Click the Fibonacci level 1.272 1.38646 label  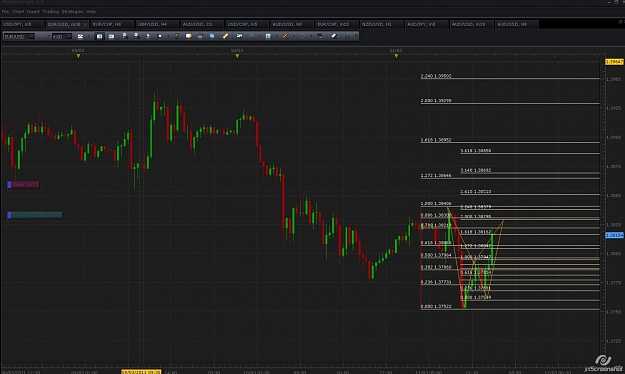pyautogui.click(x=436, y=175)
